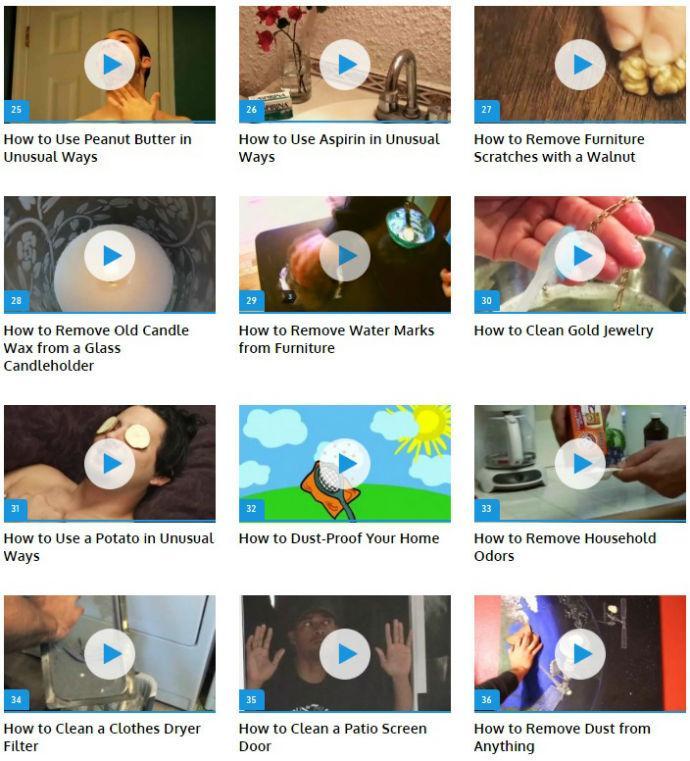Open 'How to Clean Gold Jewelry' title link

point(563,331)
